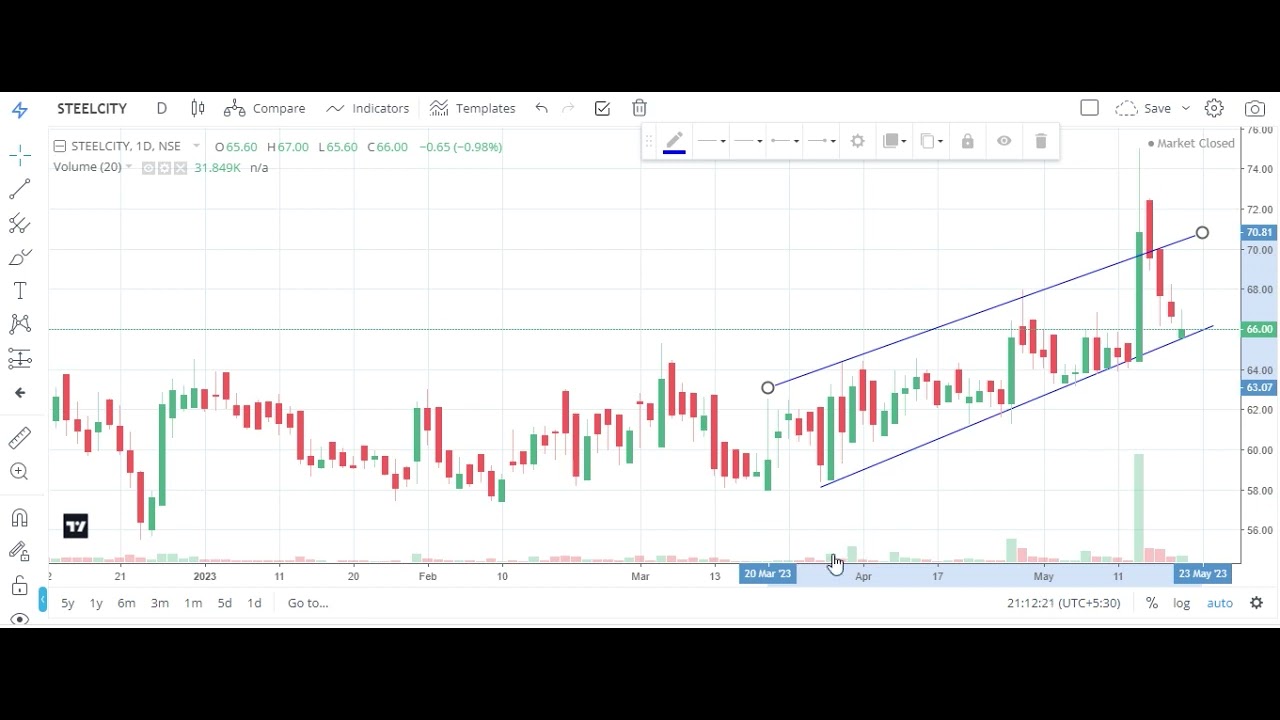Image resolution: width=1280 pixels, height=720 pixels.
Task: Select the zoom in tool
Action: (x=20, y=471)
